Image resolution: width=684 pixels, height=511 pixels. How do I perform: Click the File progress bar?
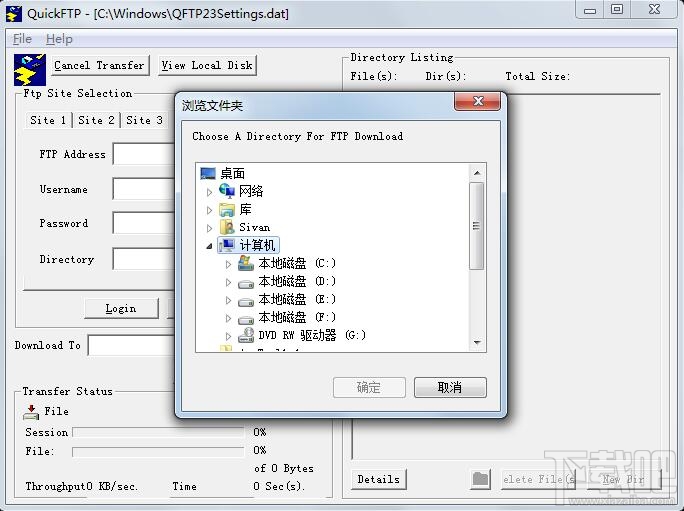pyautogui.click(x=158, y=451)
